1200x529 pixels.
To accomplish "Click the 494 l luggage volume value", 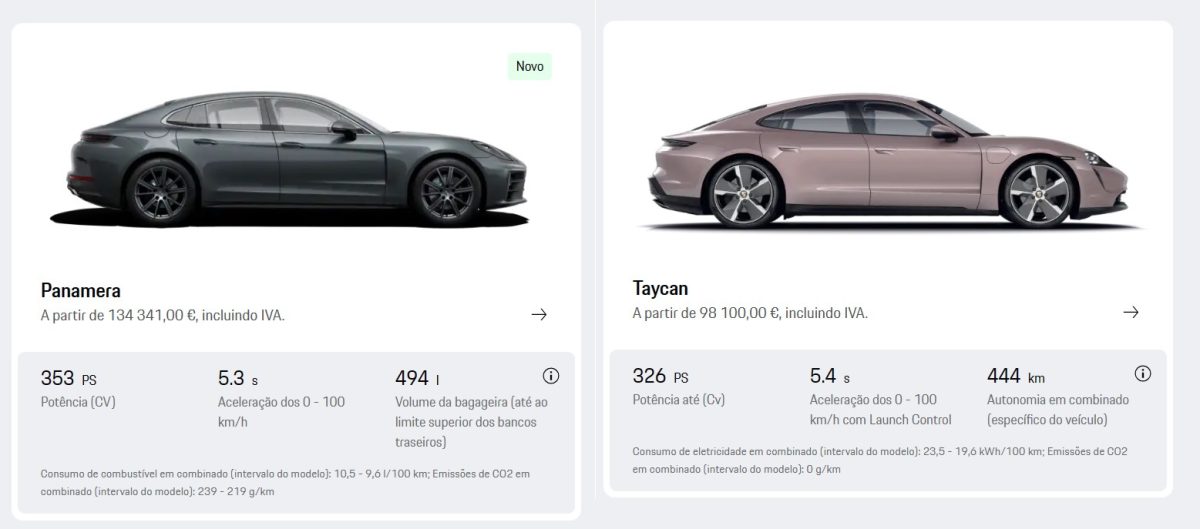I will (x=418, y=378).
